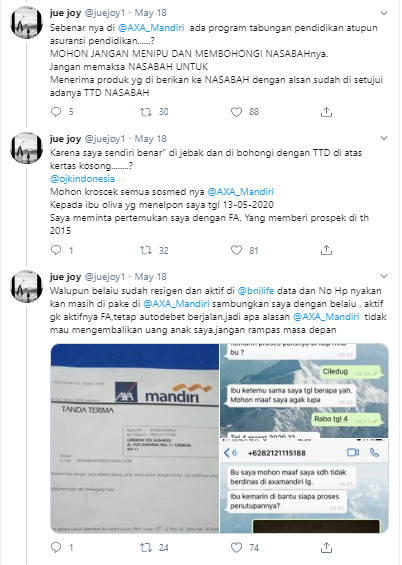Like the first tweet with 88 likes

tap(236, 112)
